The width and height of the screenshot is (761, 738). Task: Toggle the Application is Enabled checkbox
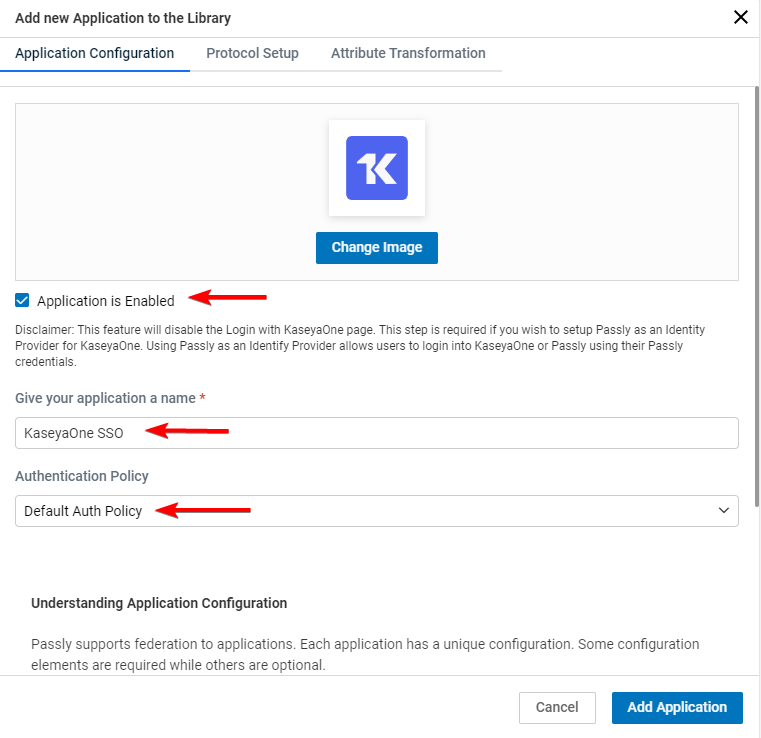pos(22,300)
